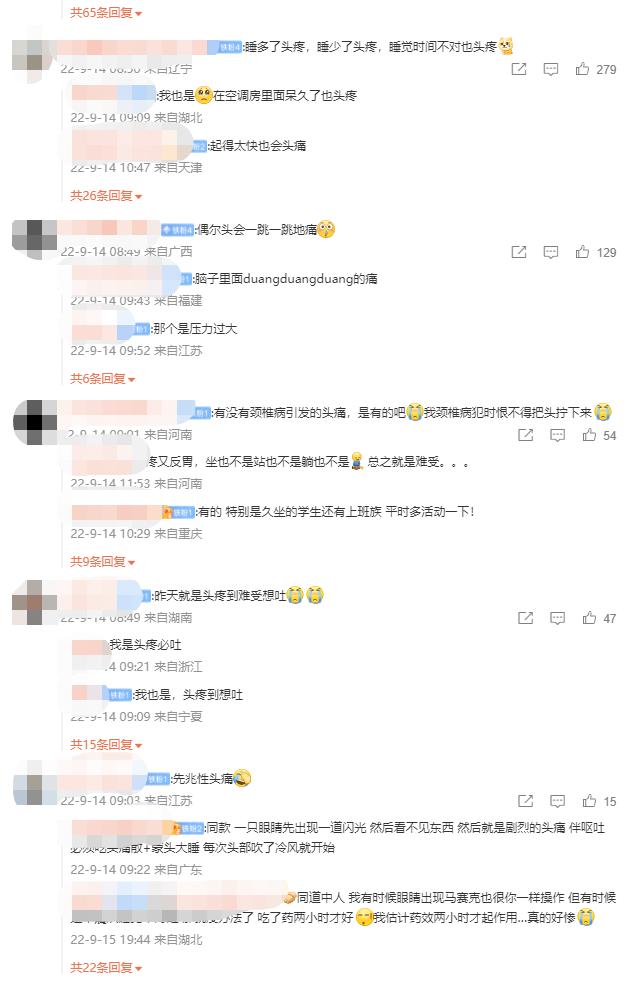Share the comment from 河南 about 颈椎病
Image resolution: width=630 pixels, height=992 pixels.
(x=526, y=435)
